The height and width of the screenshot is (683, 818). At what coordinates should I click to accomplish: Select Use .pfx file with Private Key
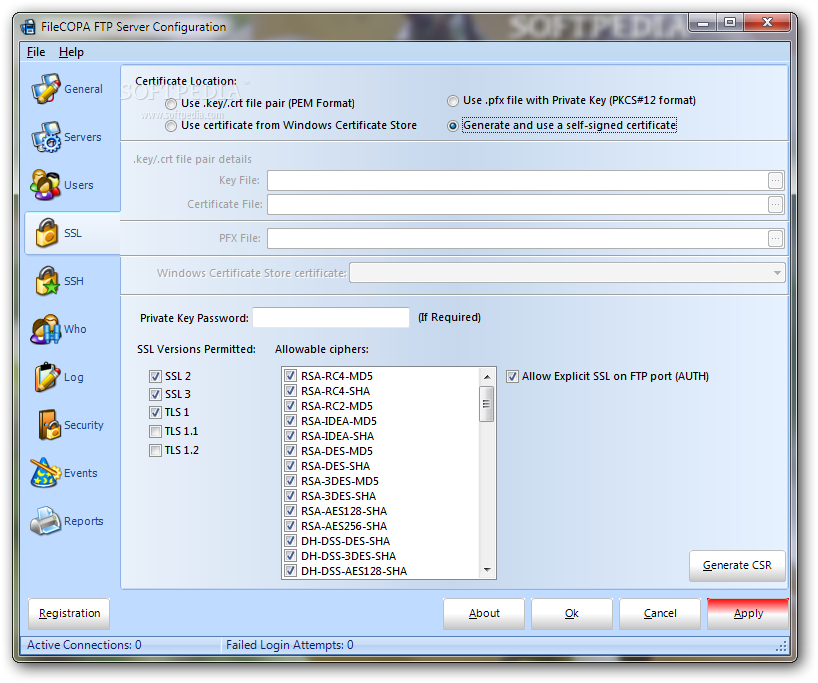tap(453, 101)
